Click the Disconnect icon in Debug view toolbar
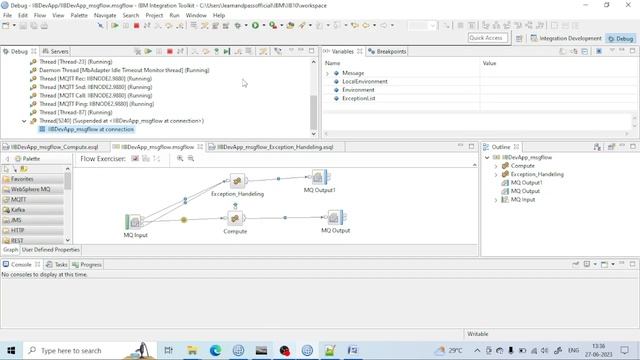Viewport: 640px width, 360px height. pos(180,51)
